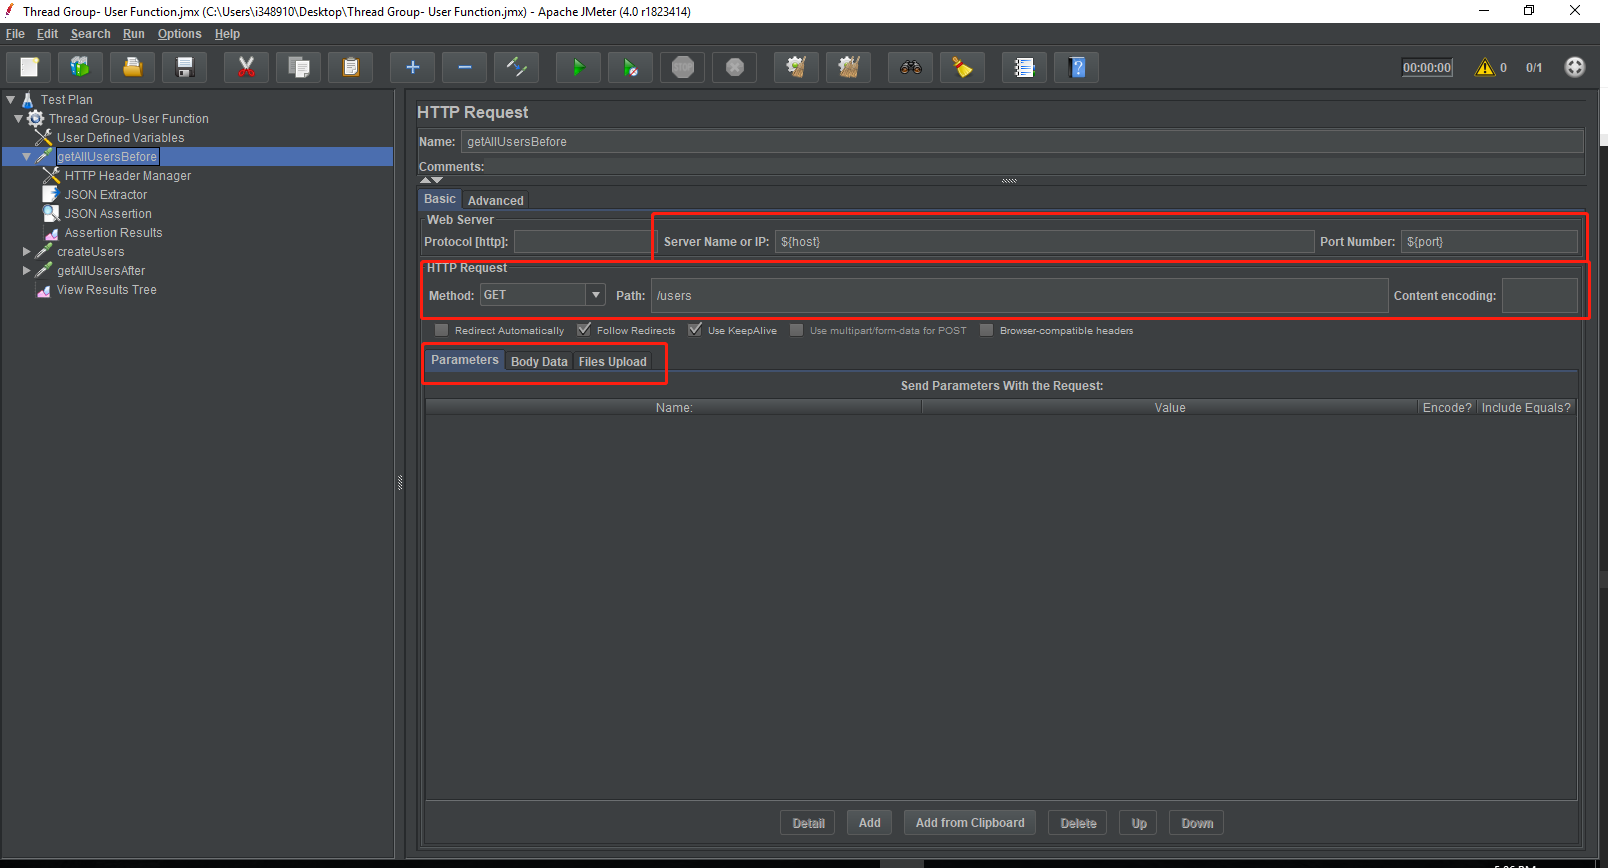This screenshot has width=1608, height=868.
Task: Click the Detail button
Action: click(x=808, y=823)
